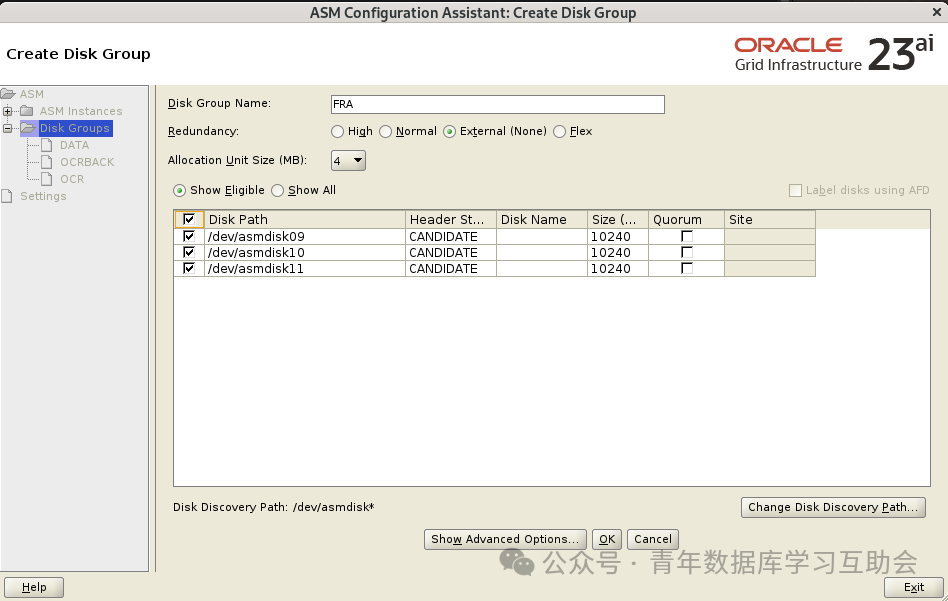Select High redundancy radio button

[x=337, y=131]
